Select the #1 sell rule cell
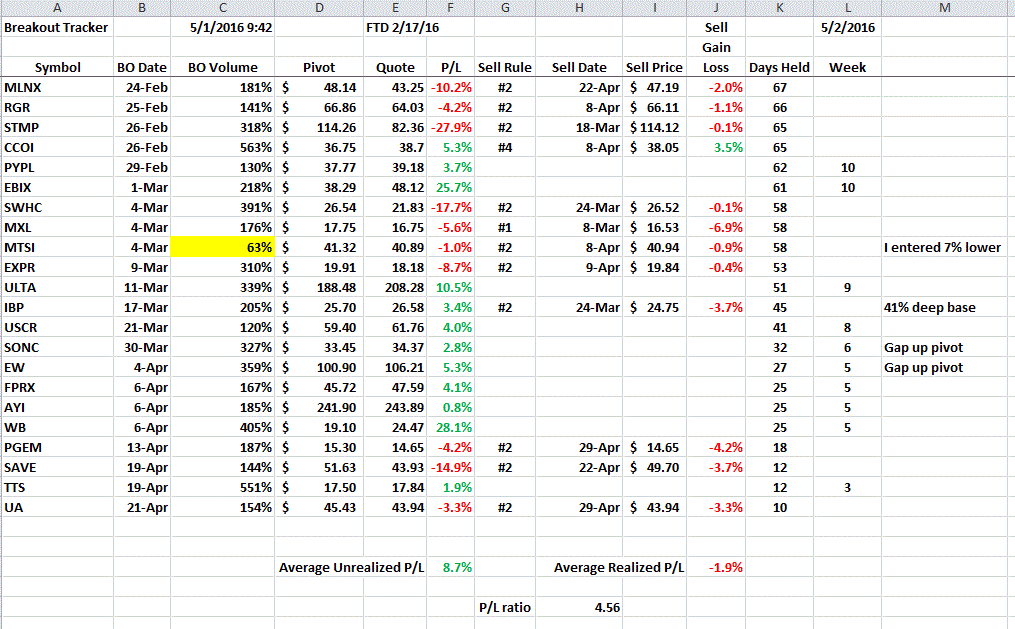 [505, 228]
